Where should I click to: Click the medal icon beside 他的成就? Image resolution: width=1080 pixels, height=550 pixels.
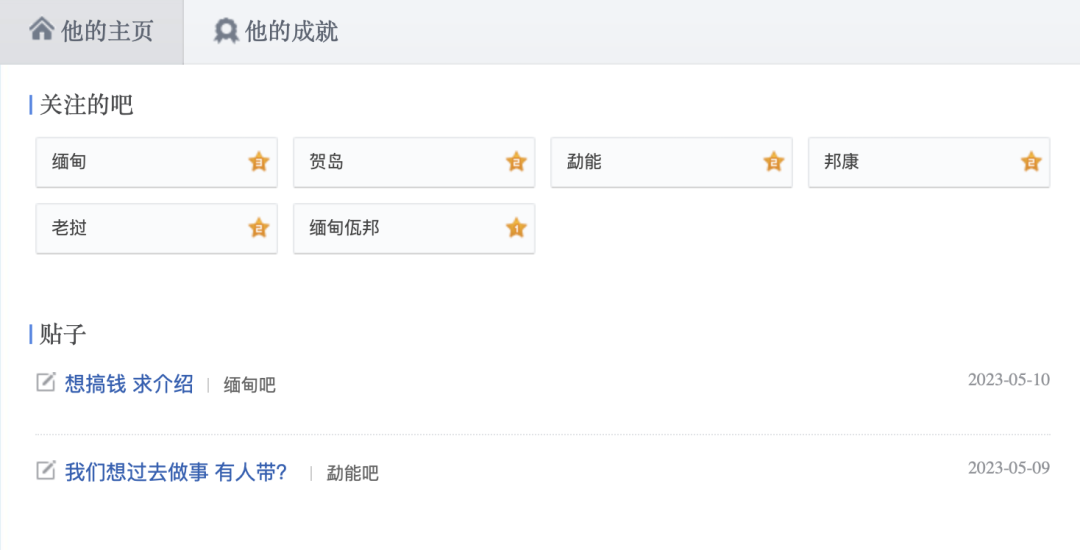click(x=226, y=31)
